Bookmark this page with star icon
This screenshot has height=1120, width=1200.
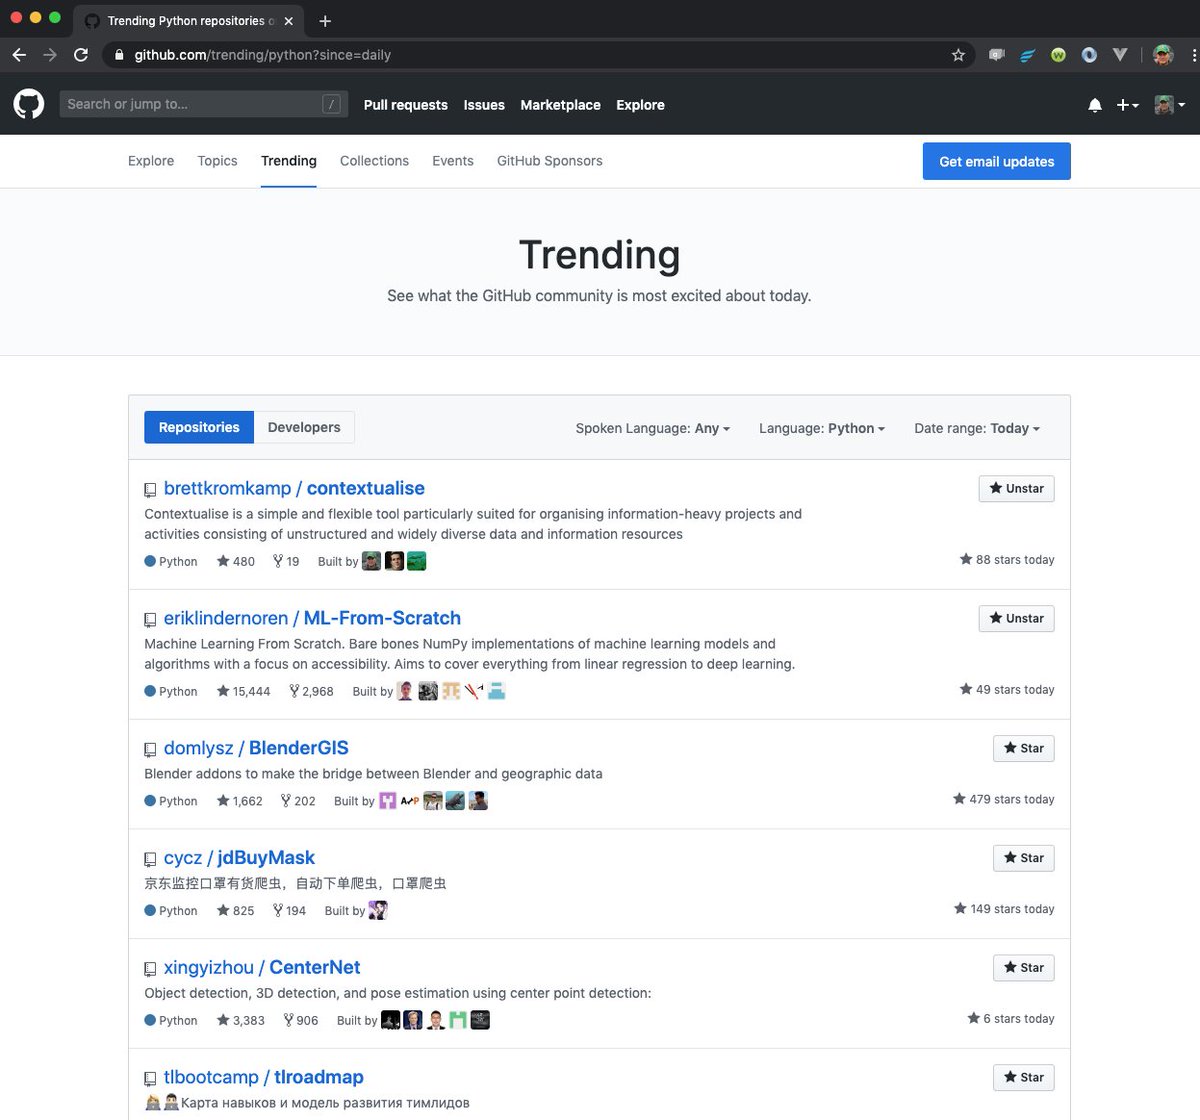tap(958, 55)
